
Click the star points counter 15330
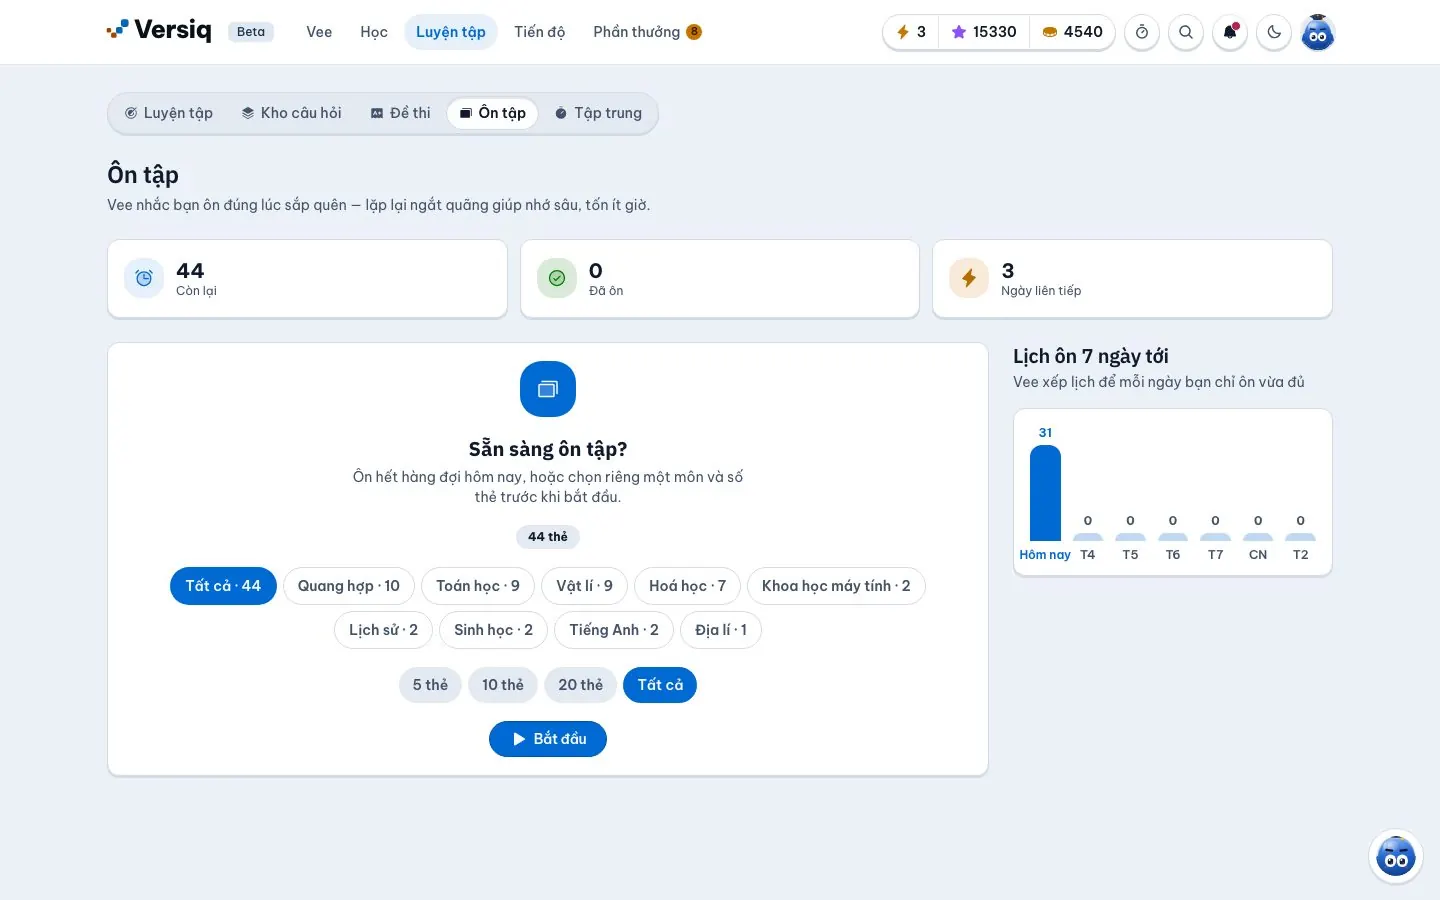click(x=984, y=32)
